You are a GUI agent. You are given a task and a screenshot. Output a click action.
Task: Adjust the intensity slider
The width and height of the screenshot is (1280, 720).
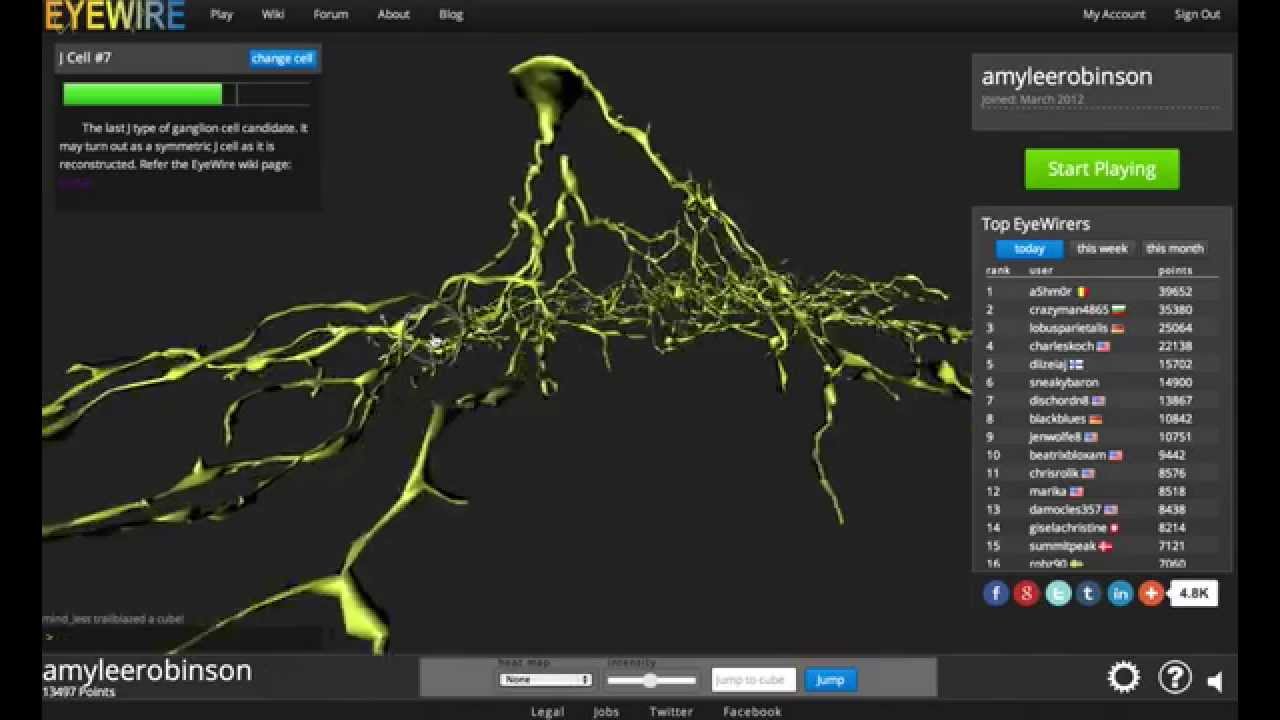[x=651, y=680]
